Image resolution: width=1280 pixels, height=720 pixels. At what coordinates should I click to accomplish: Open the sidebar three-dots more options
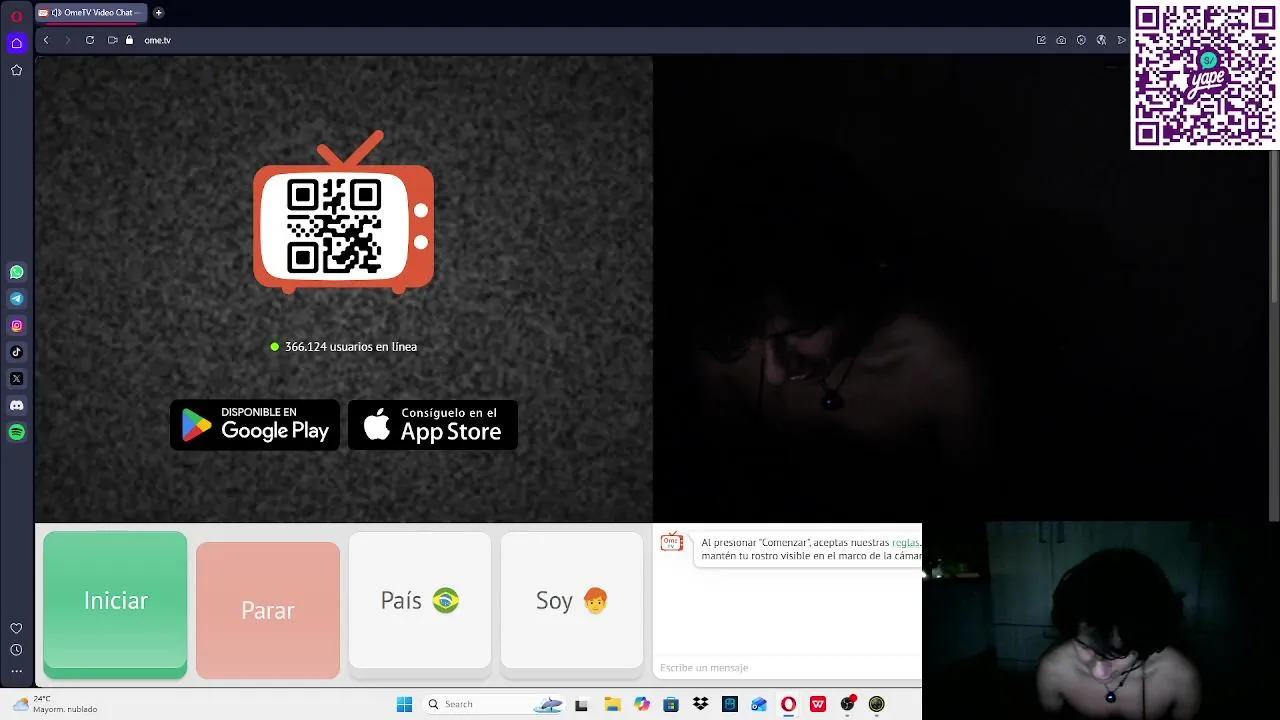point(16,671)
